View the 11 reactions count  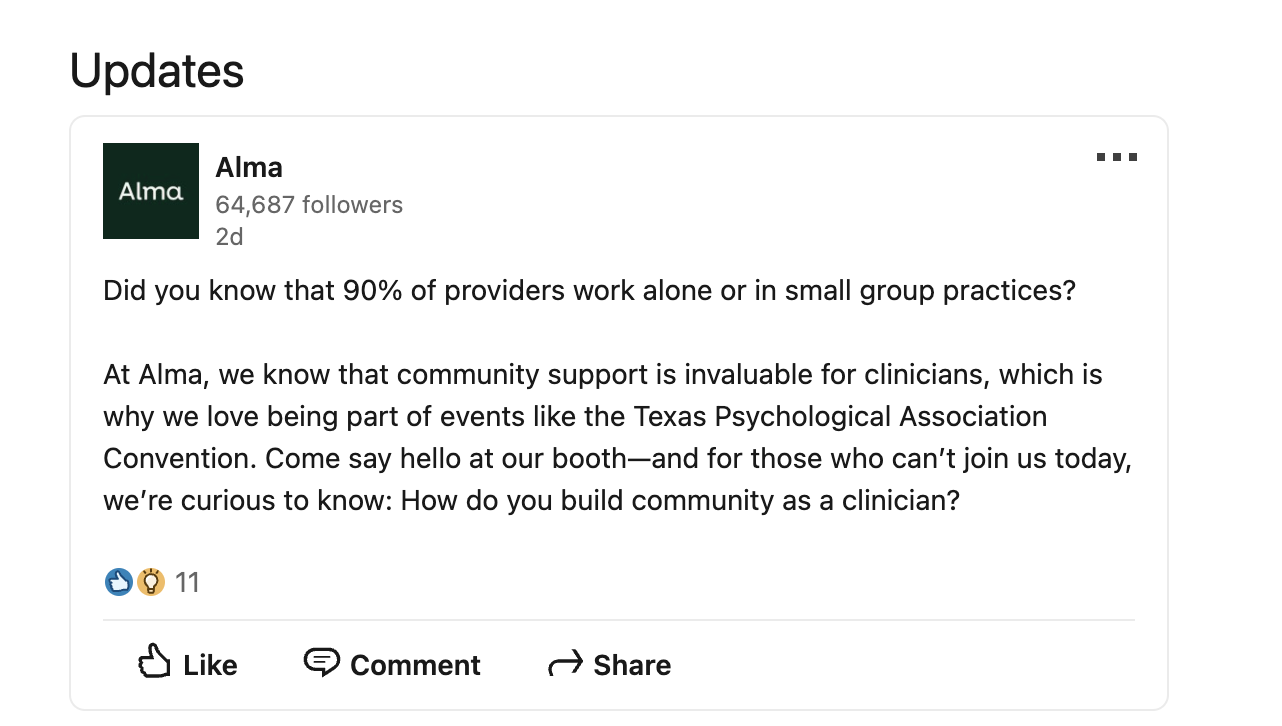[187, 582]
